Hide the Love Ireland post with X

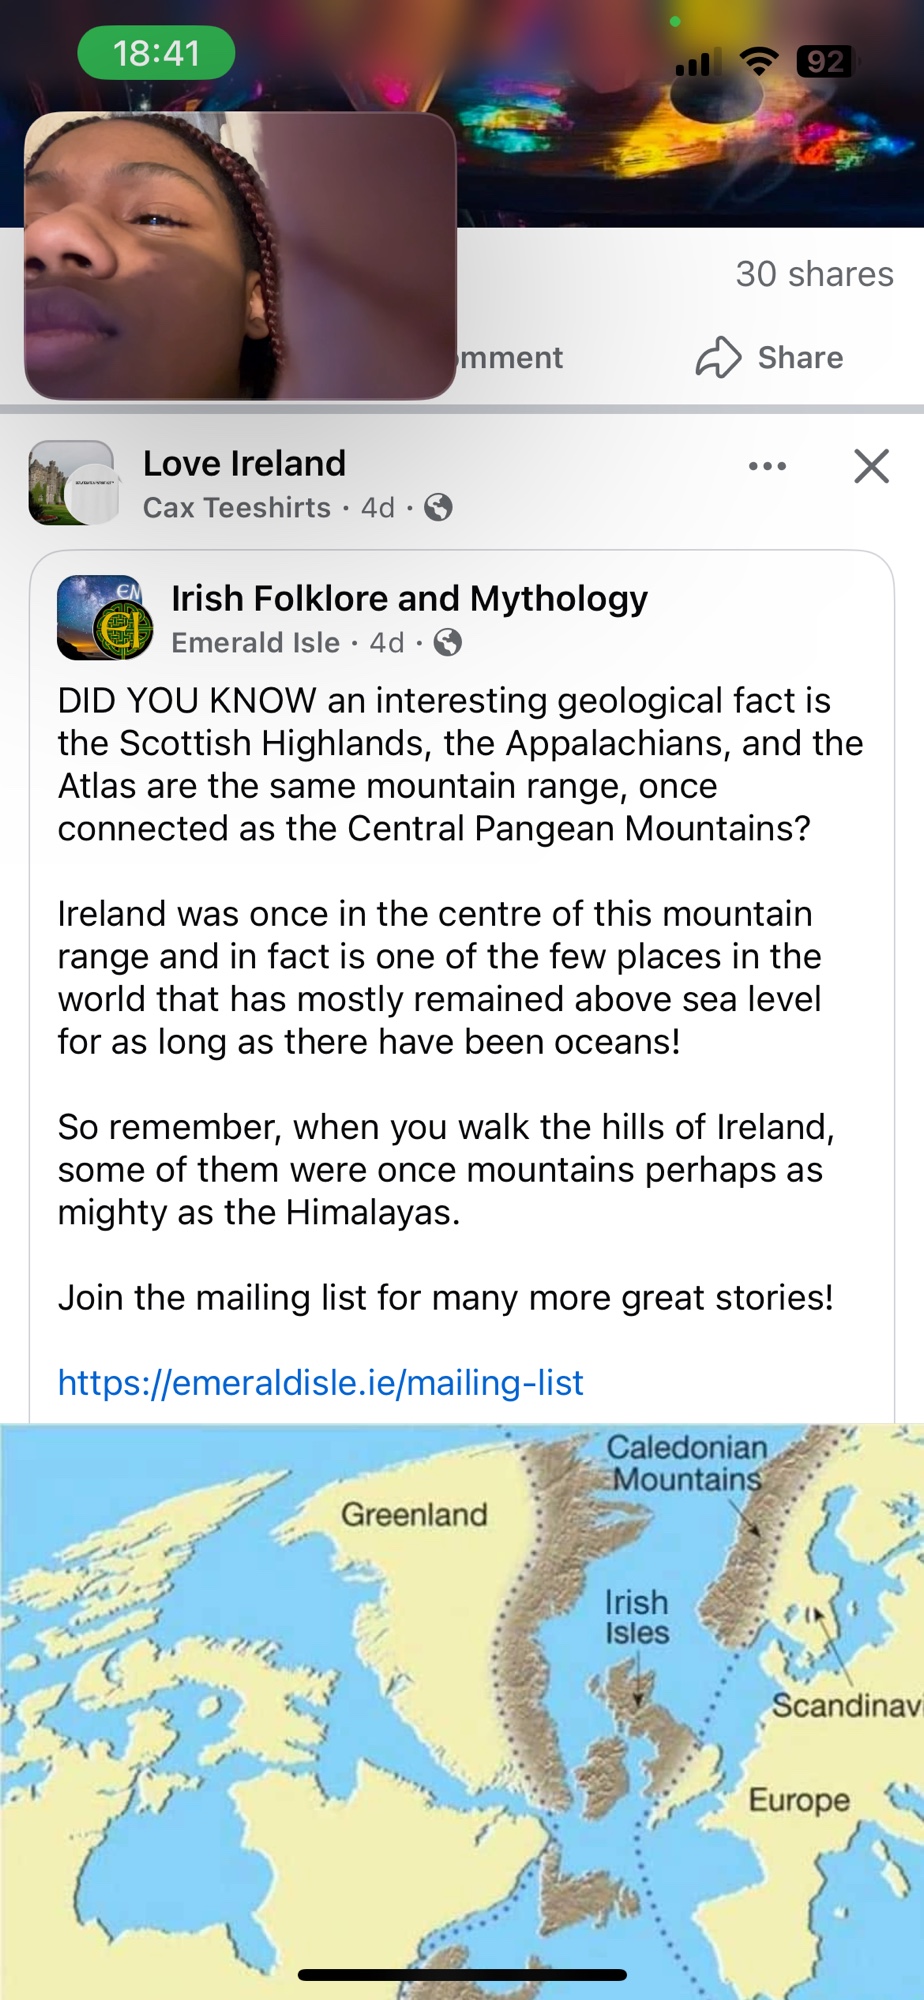coord(871,466)
